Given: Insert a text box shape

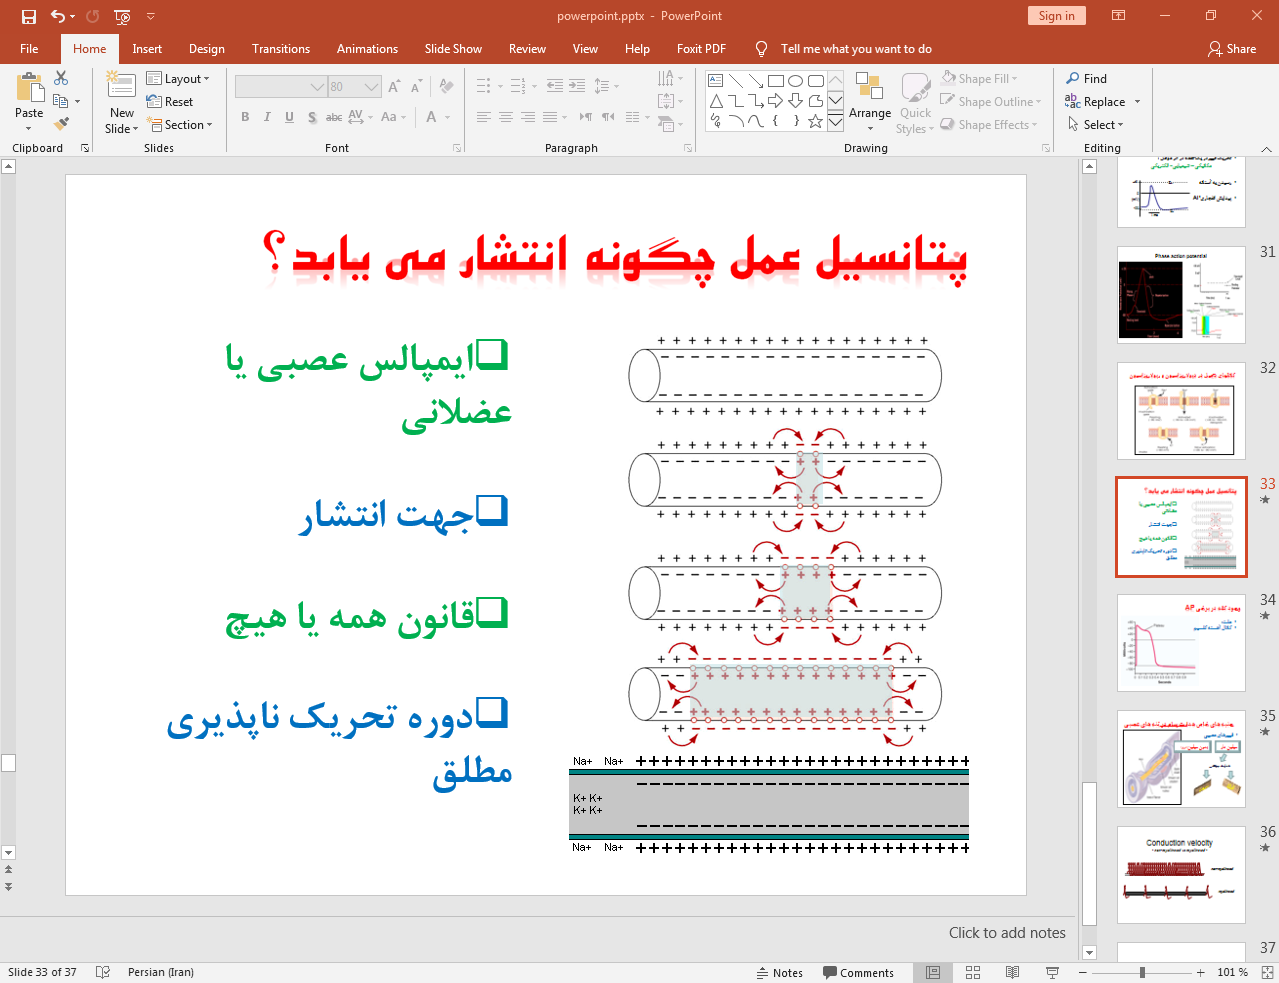Looking at the screenshot, I should point(715,81).
